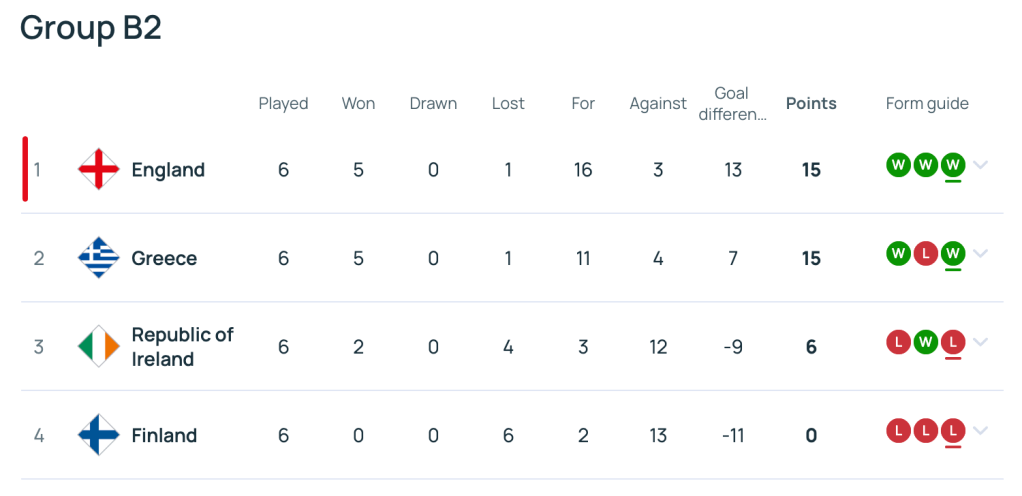Open the Finland team link

point(164,435)
